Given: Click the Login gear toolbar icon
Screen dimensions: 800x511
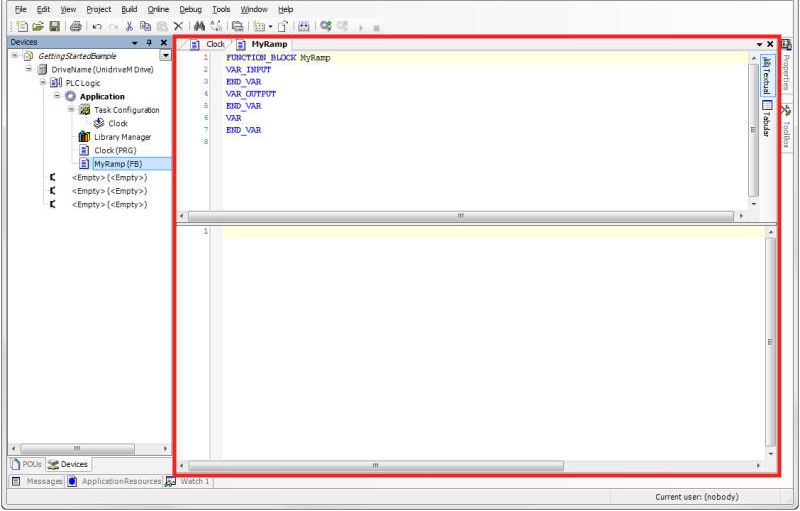Looking at the screenshot, I should tap(326, 26).
